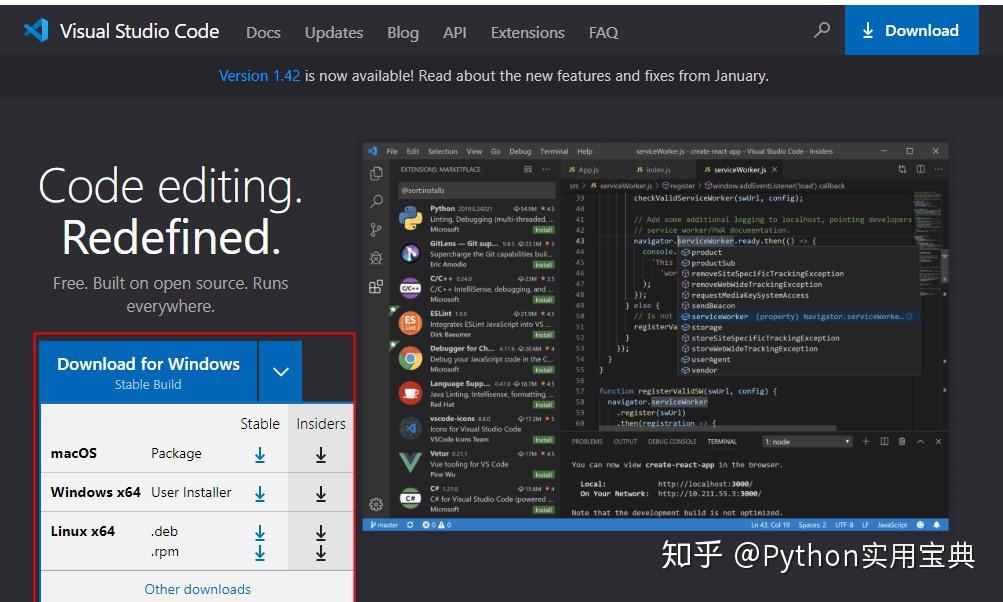Click the @sort:installs extensions search field
Image resolution: width=1003 pixels, height=602 pixels.
click(x=477, y=191)
